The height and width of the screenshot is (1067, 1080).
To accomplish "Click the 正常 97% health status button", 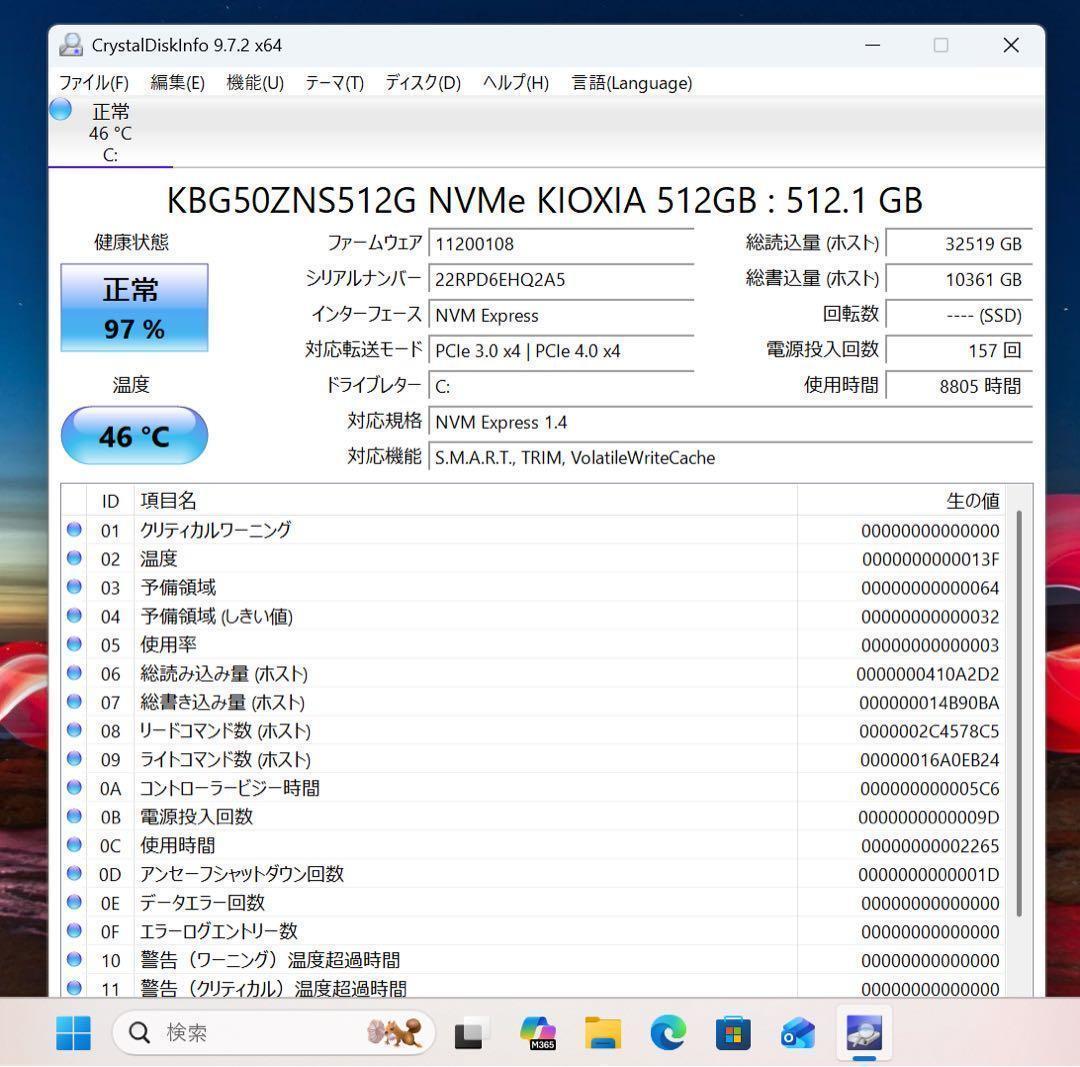I will click(134, 308).
